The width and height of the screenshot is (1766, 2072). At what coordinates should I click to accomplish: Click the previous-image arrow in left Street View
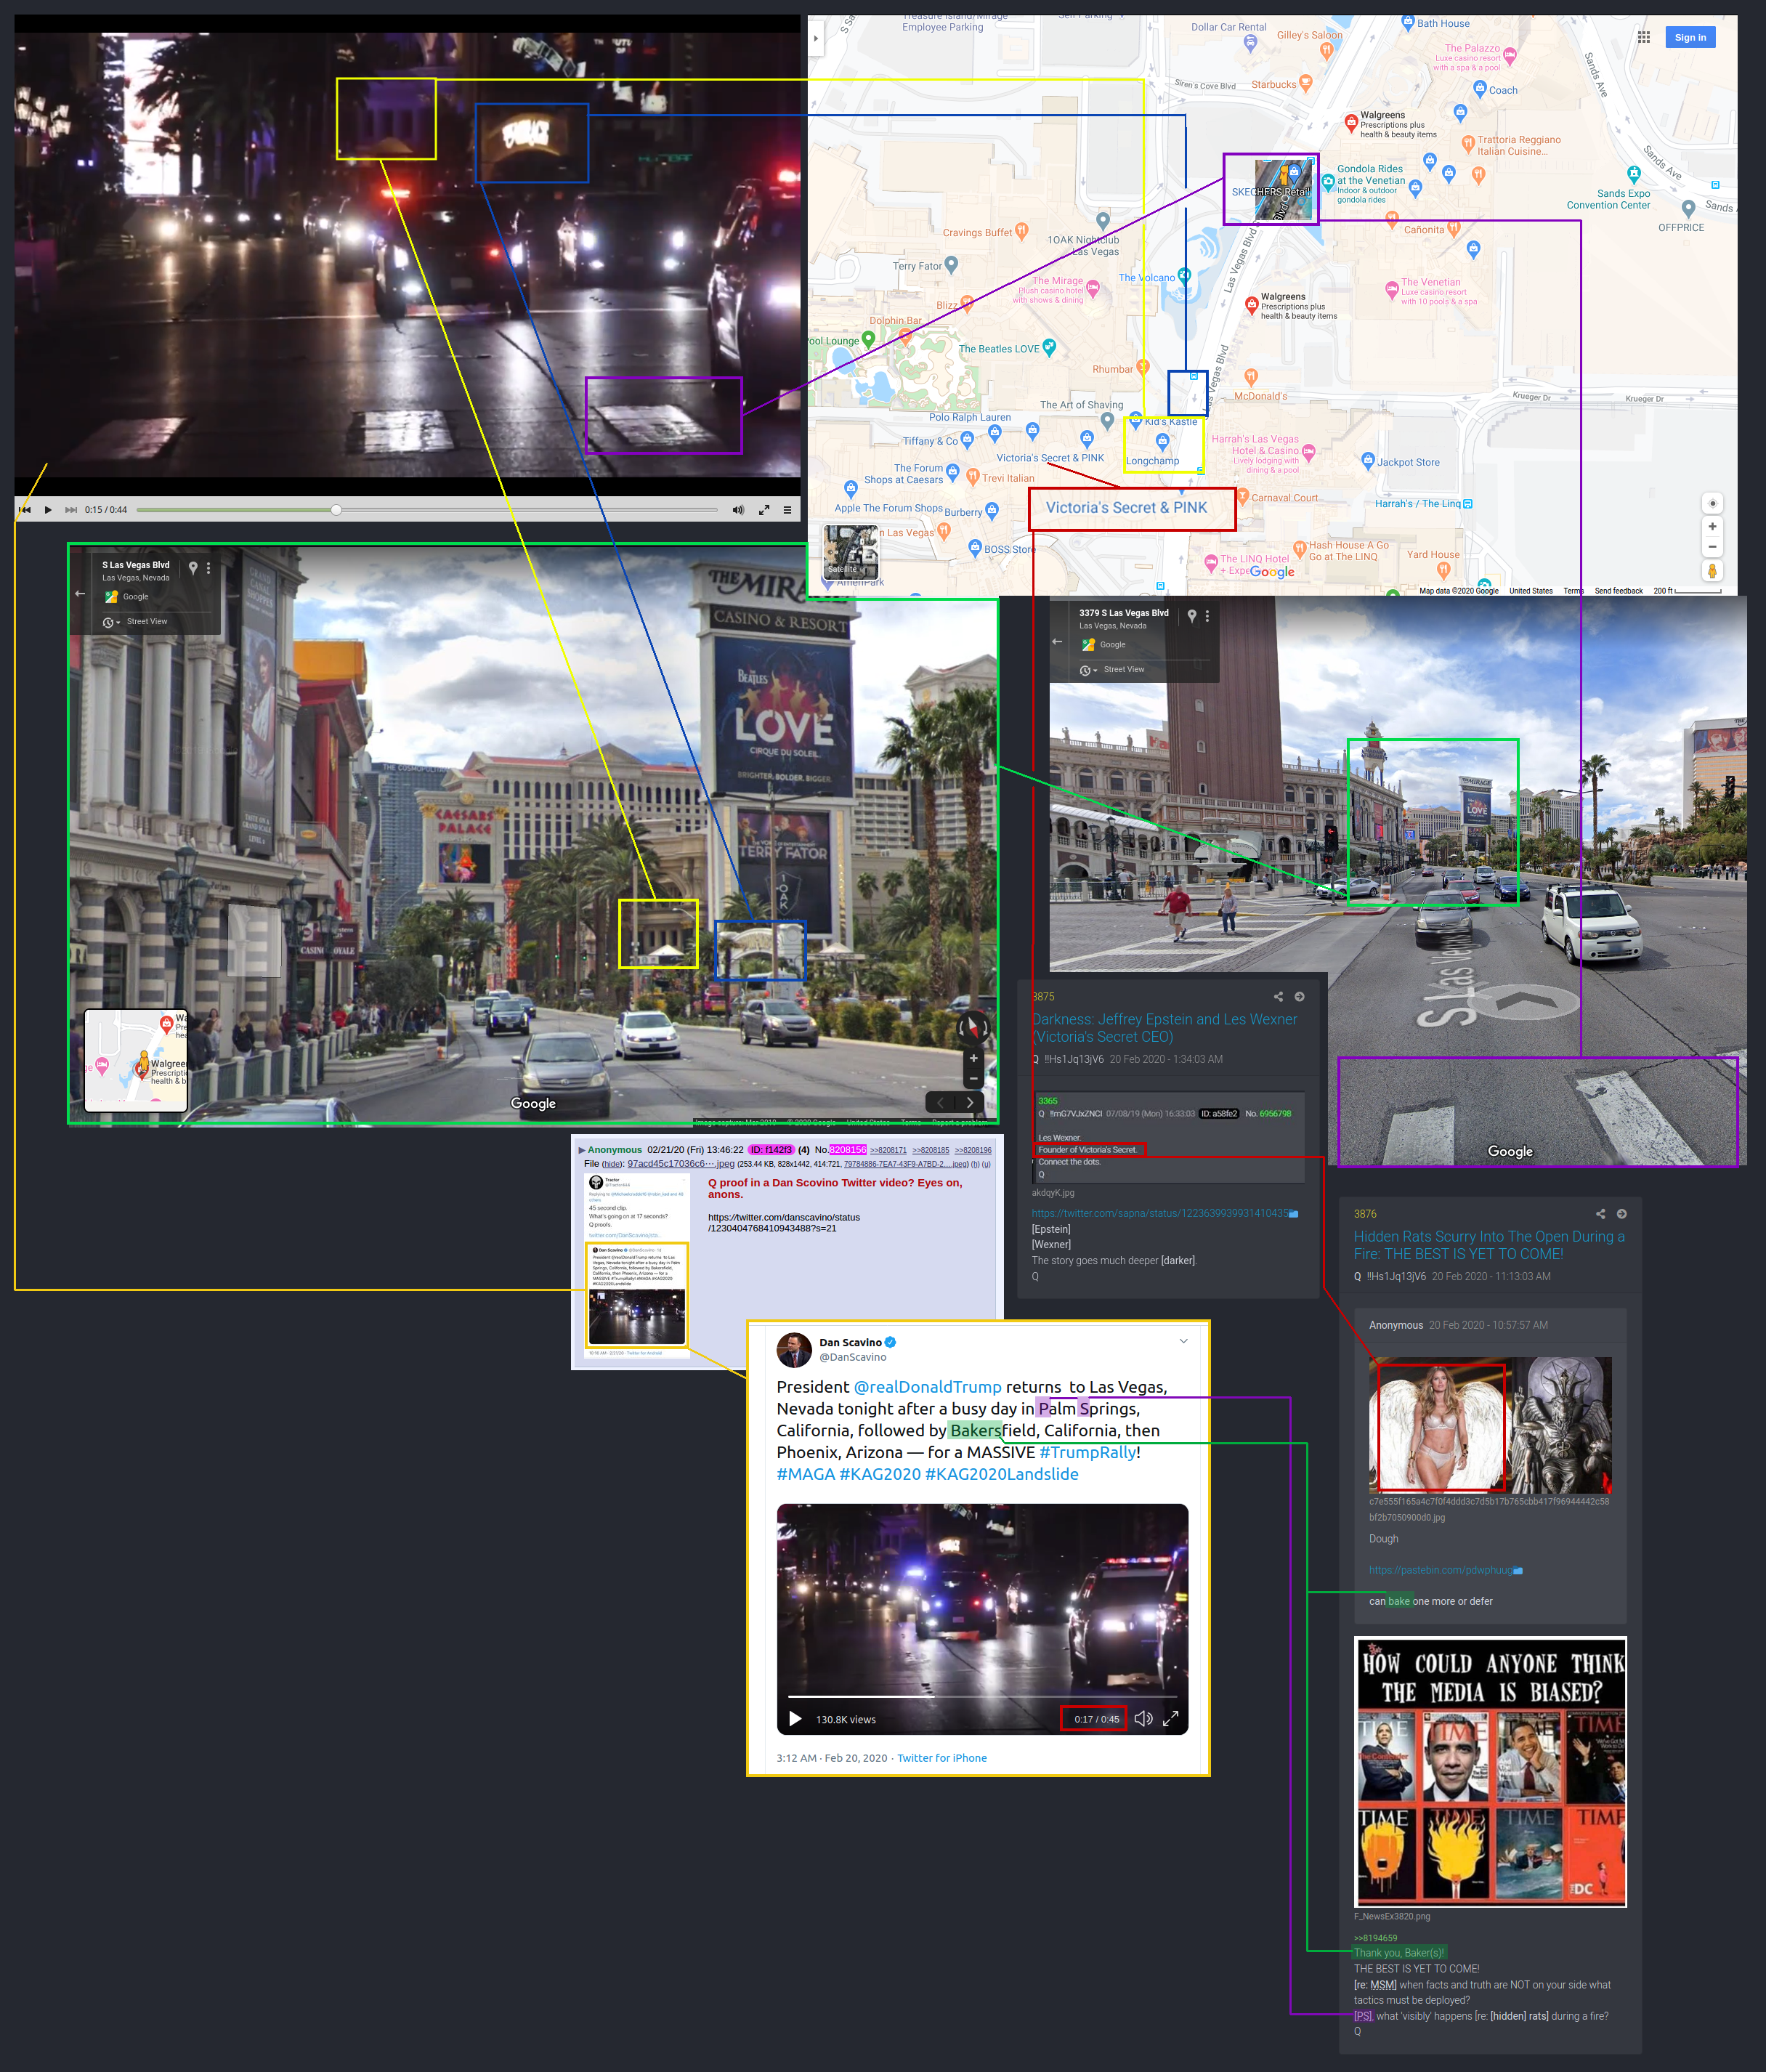[x=941, y=1103]
